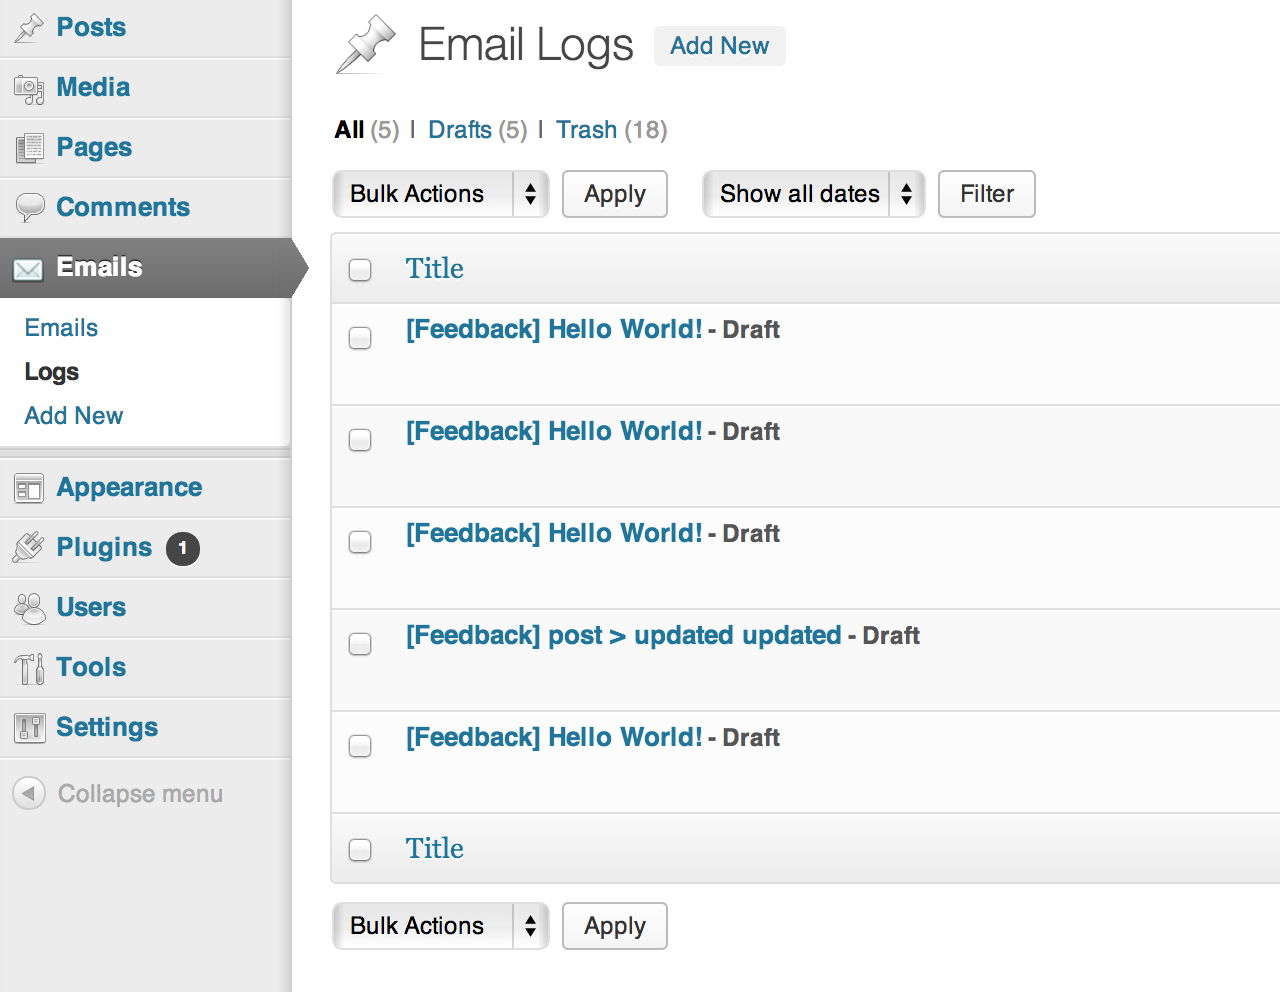Click the '(18)' count next to Trash
The image size is (1280, 992).
pos(646,130)
